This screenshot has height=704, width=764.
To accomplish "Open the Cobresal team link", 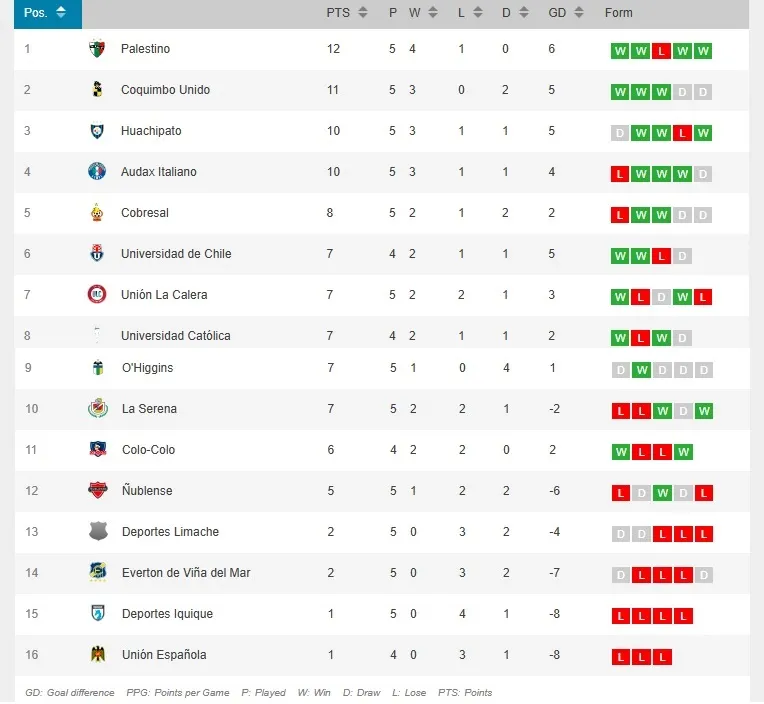I will pos(145,213).
